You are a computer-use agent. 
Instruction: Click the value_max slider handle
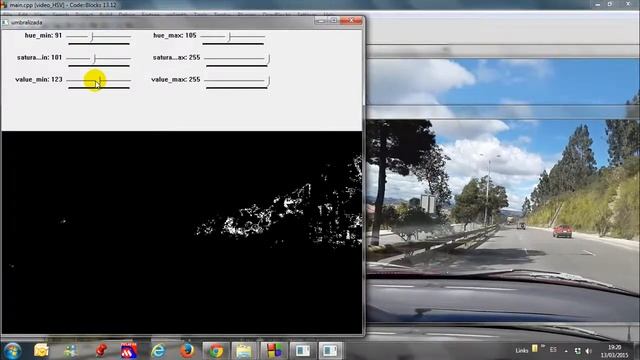(268, 81)
